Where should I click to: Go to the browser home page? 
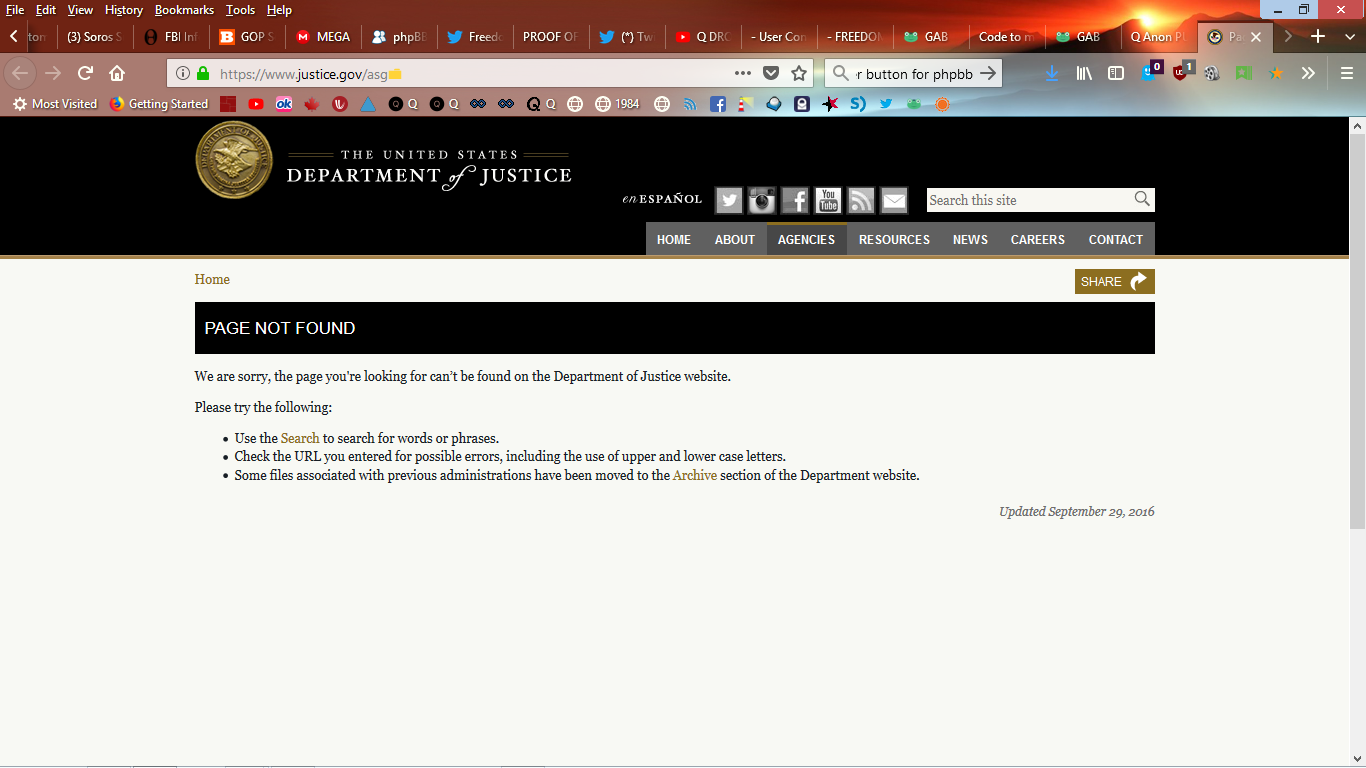[117, 73]
